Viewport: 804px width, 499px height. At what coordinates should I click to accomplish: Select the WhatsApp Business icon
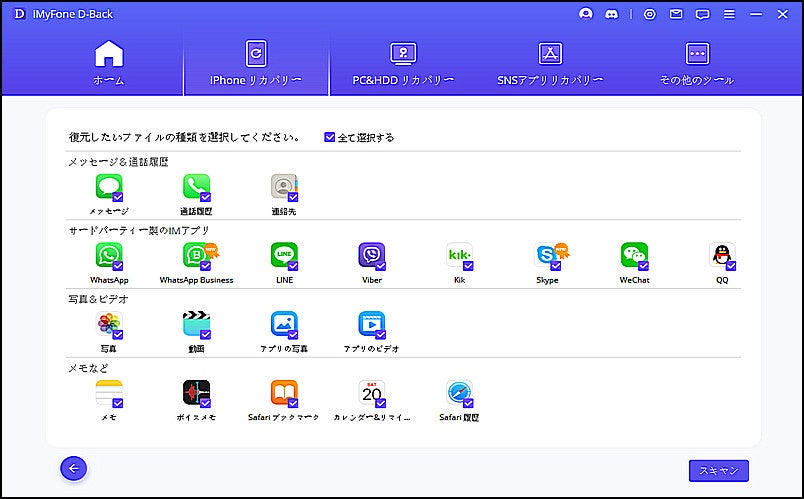(196, 255)
